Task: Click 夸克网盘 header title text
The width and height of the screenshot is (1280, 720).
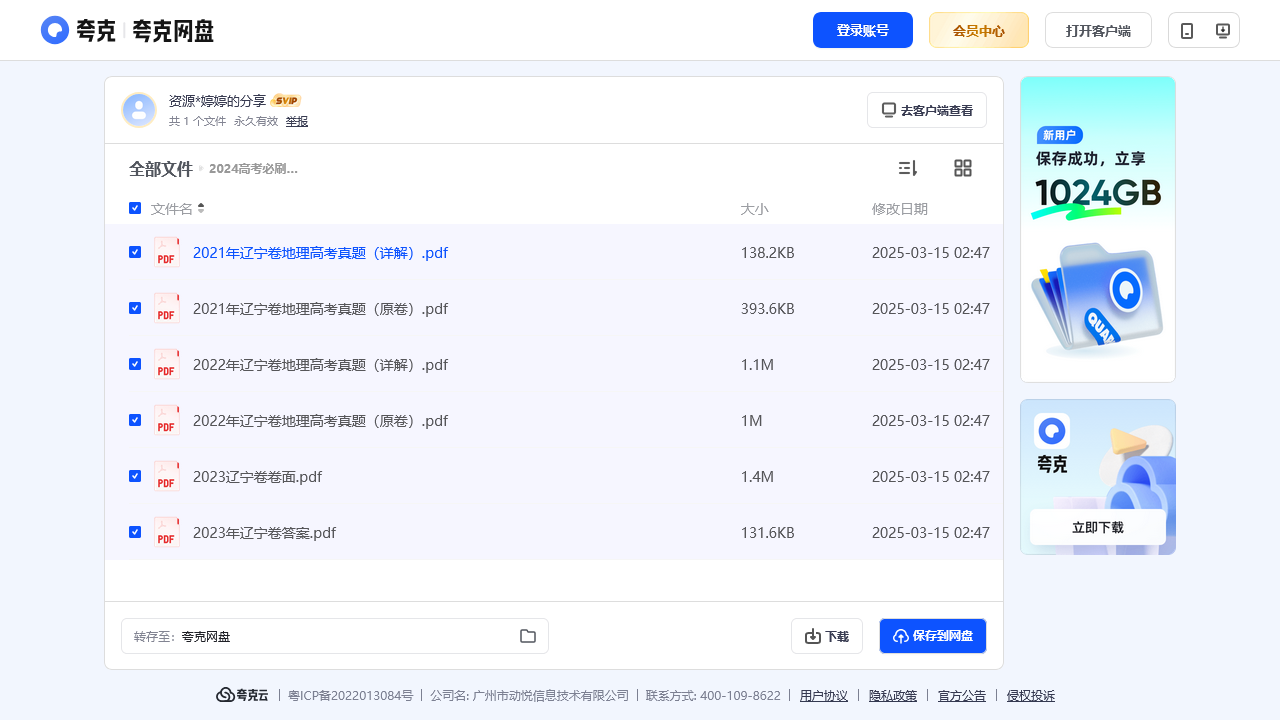Action: tap(173, 31)
